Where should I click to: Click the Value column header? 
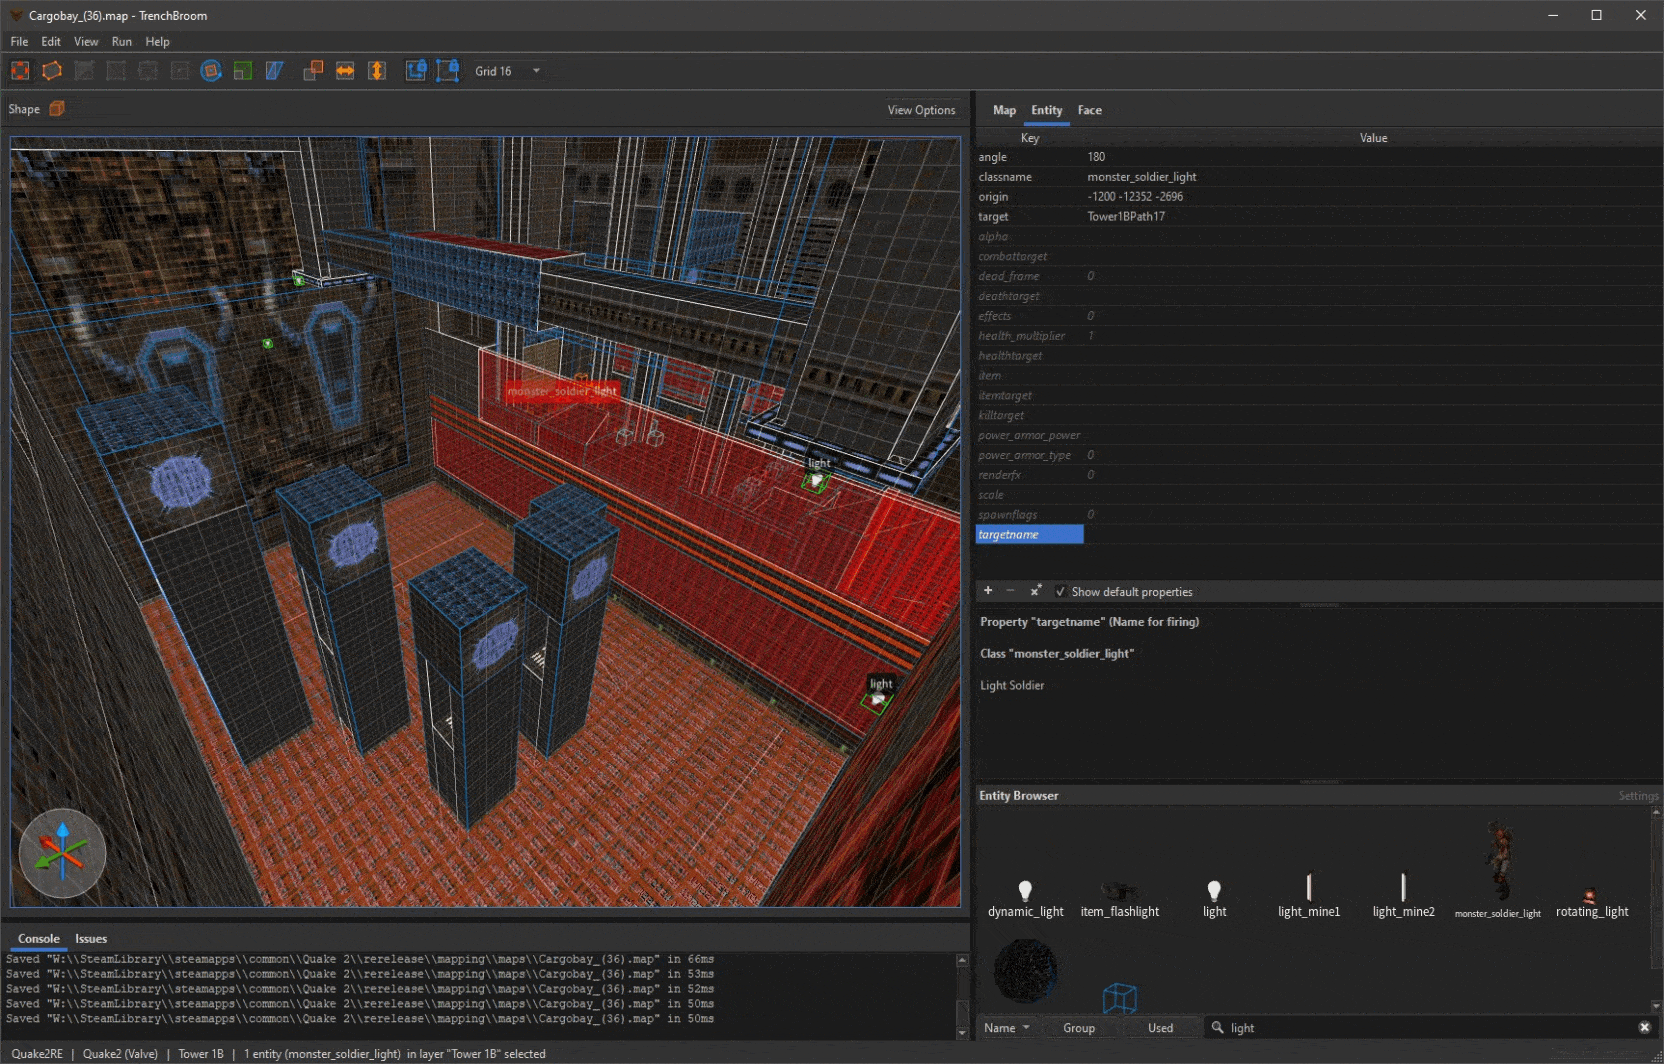1373,138
